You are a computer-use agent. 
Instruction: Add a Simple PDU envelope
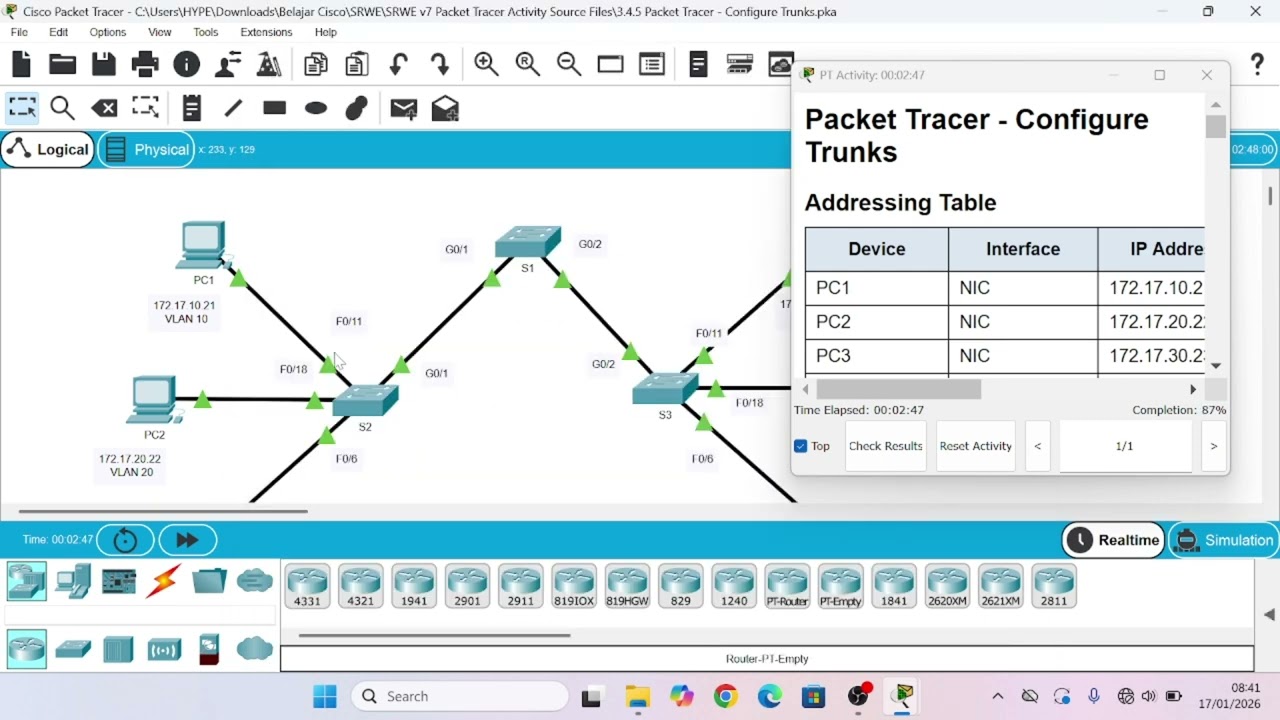(x=404, y=109)
